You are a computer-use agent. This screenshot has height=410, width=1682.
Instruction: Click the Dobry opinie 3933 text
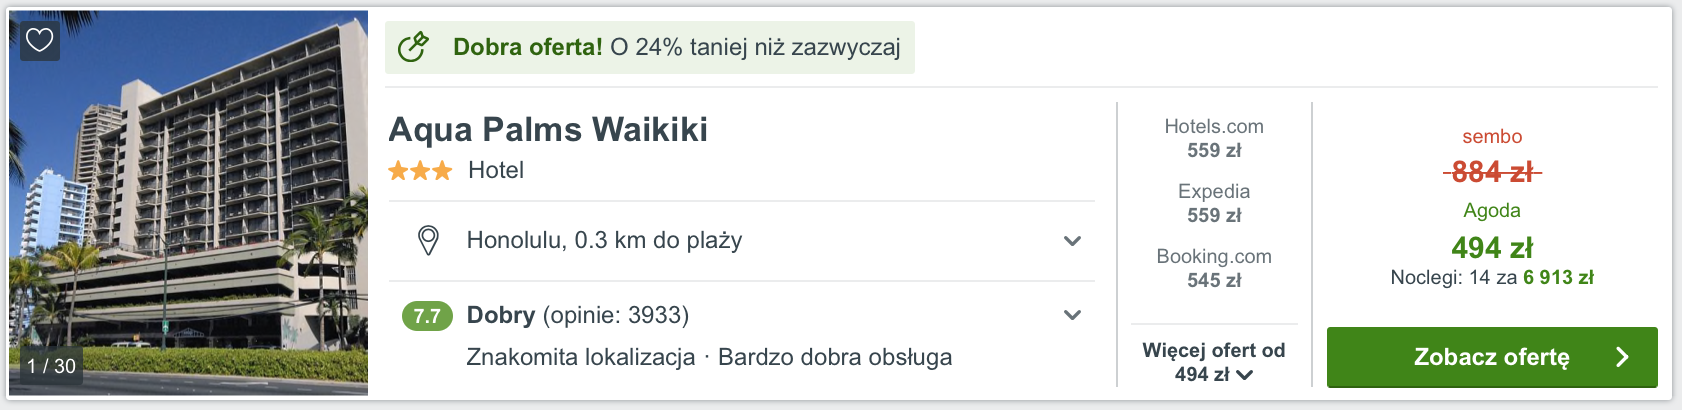click(x=578, y=315)
